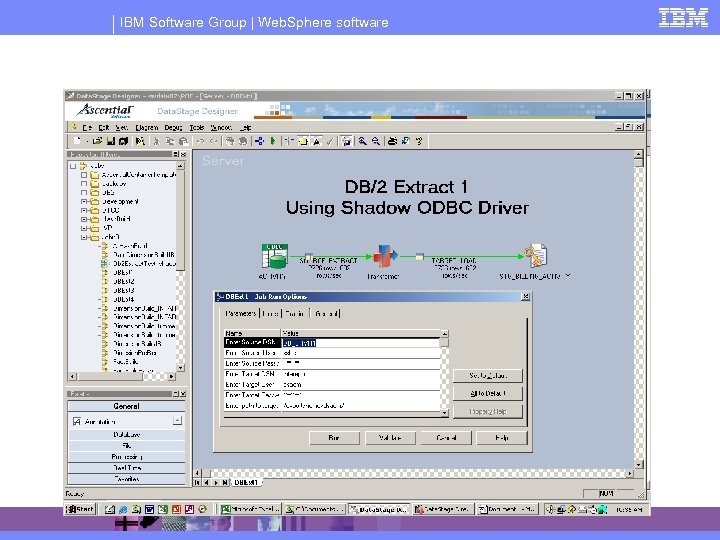Click the Name column header in parameters
The width and height of the screenshot is (720, 540).
[x=252, y=333]
